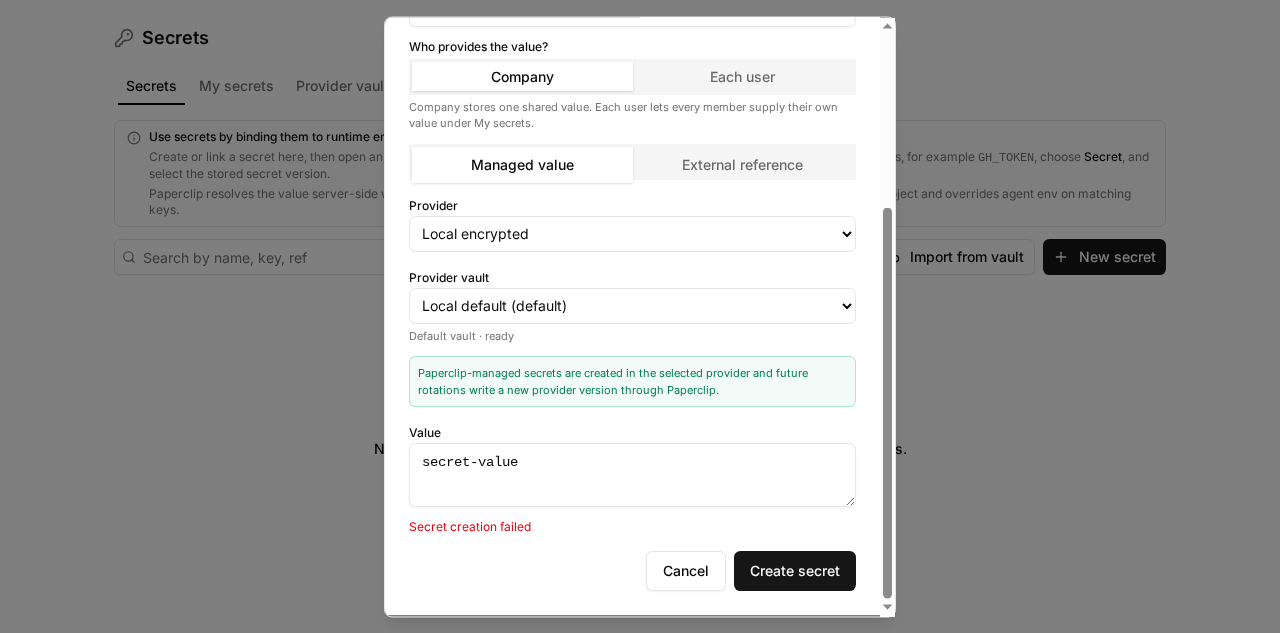Click the search magnifier icon

129,257
